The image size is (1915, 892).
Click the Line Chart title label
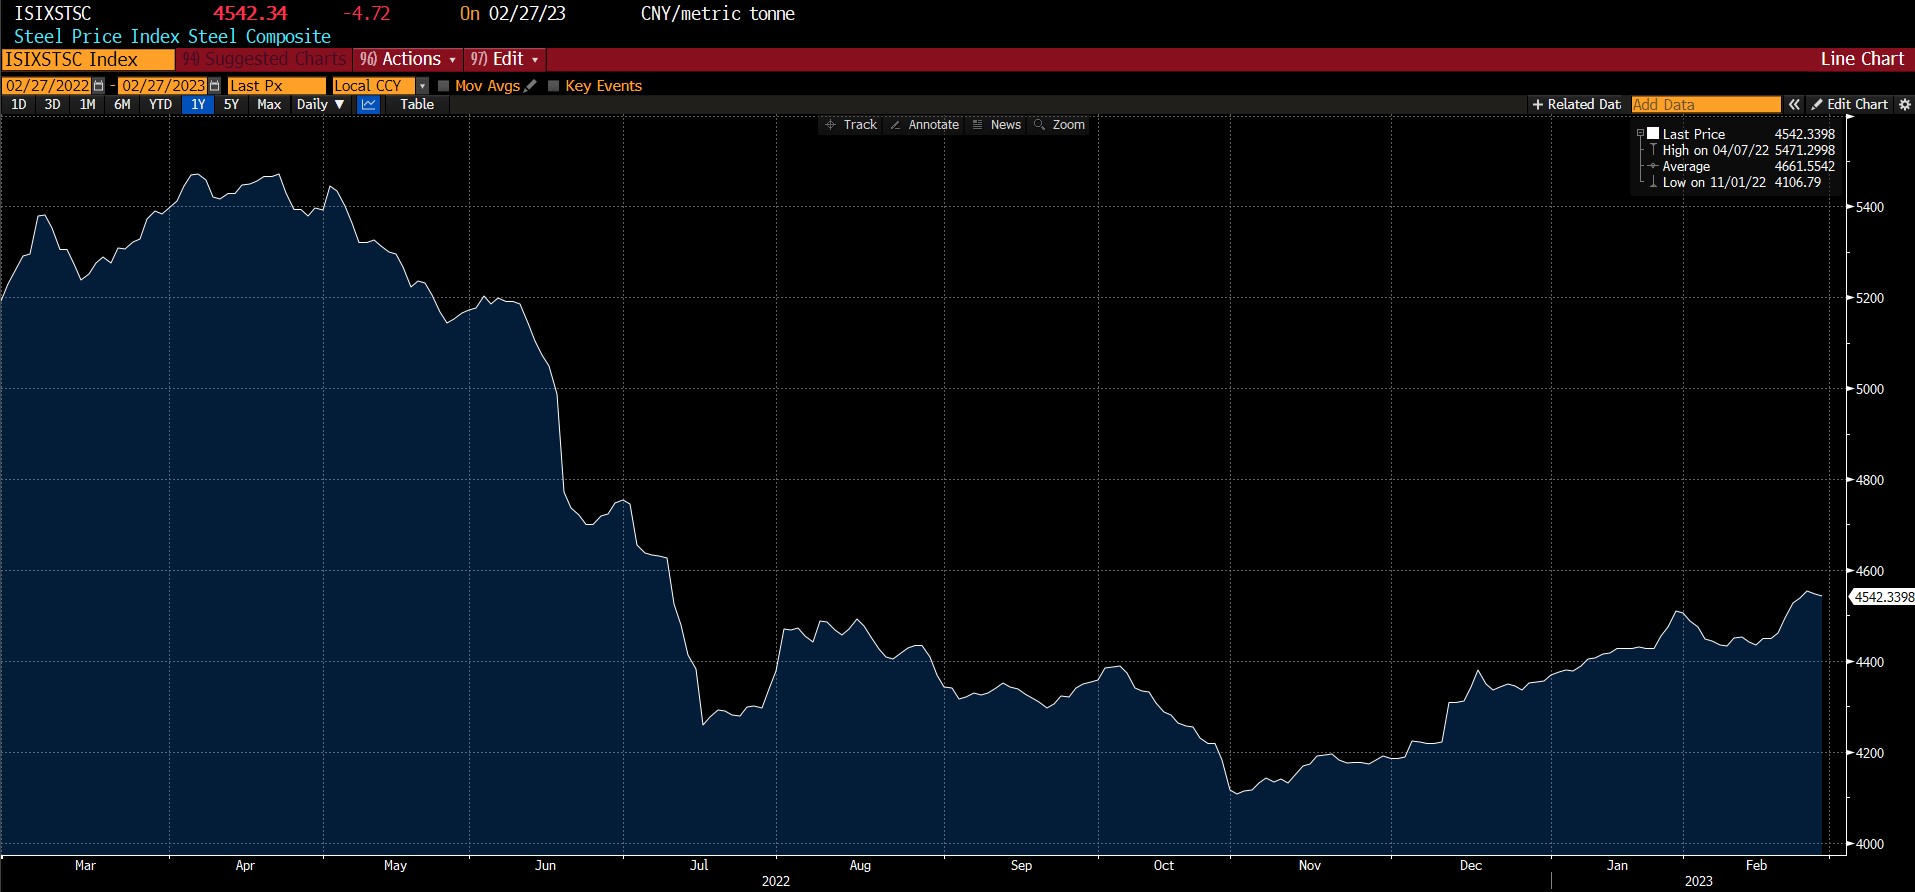point(1862,59)
